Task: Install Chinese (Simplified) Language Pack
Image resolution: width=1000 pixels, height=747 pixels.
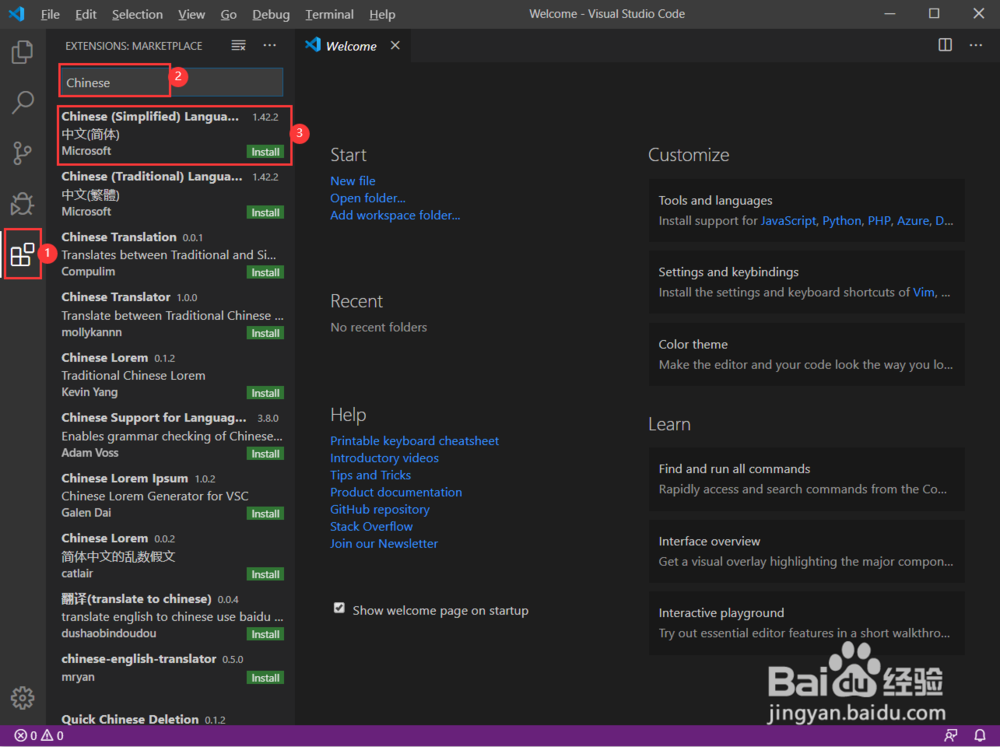Action: (x=265, y=152)
